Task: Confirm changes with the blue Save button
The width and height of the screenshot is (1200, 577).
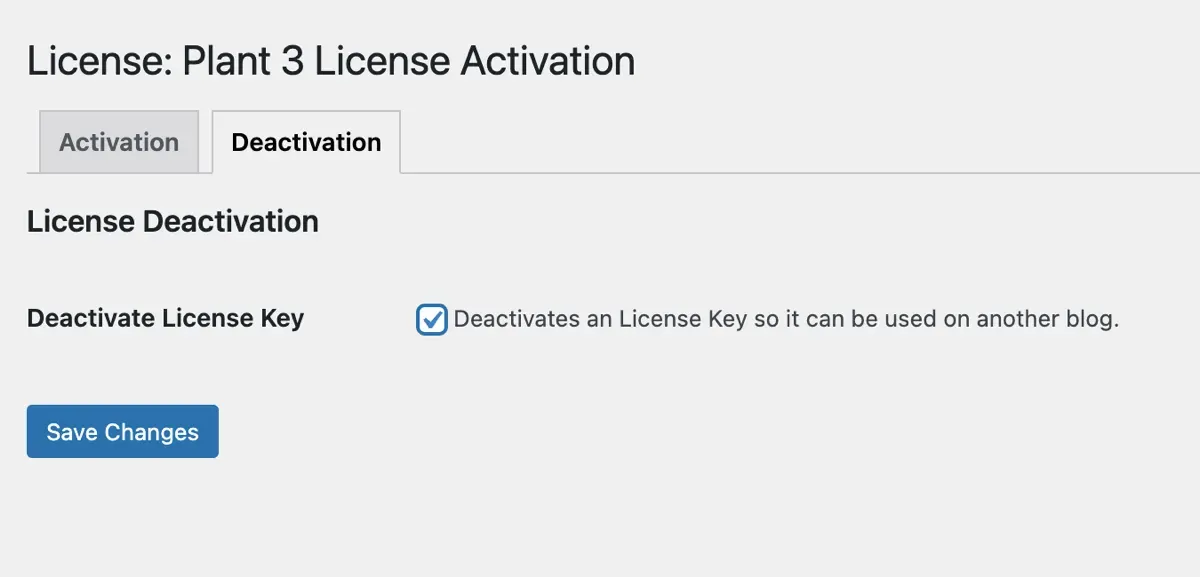Action: pyautogui.click(x=122, y=431)
